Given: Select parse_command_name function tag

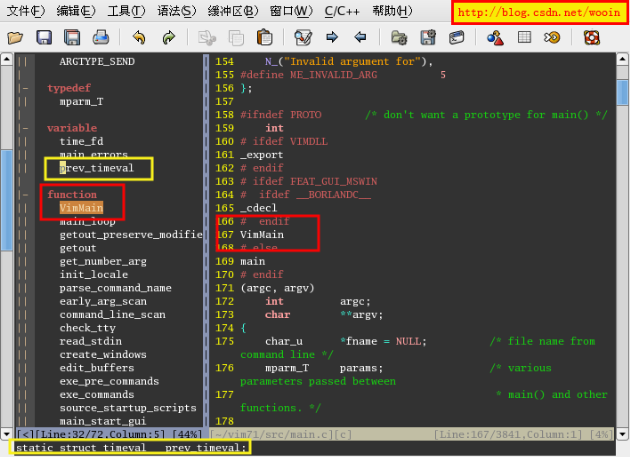Looking at the screenshot, I should pos(115,288).
